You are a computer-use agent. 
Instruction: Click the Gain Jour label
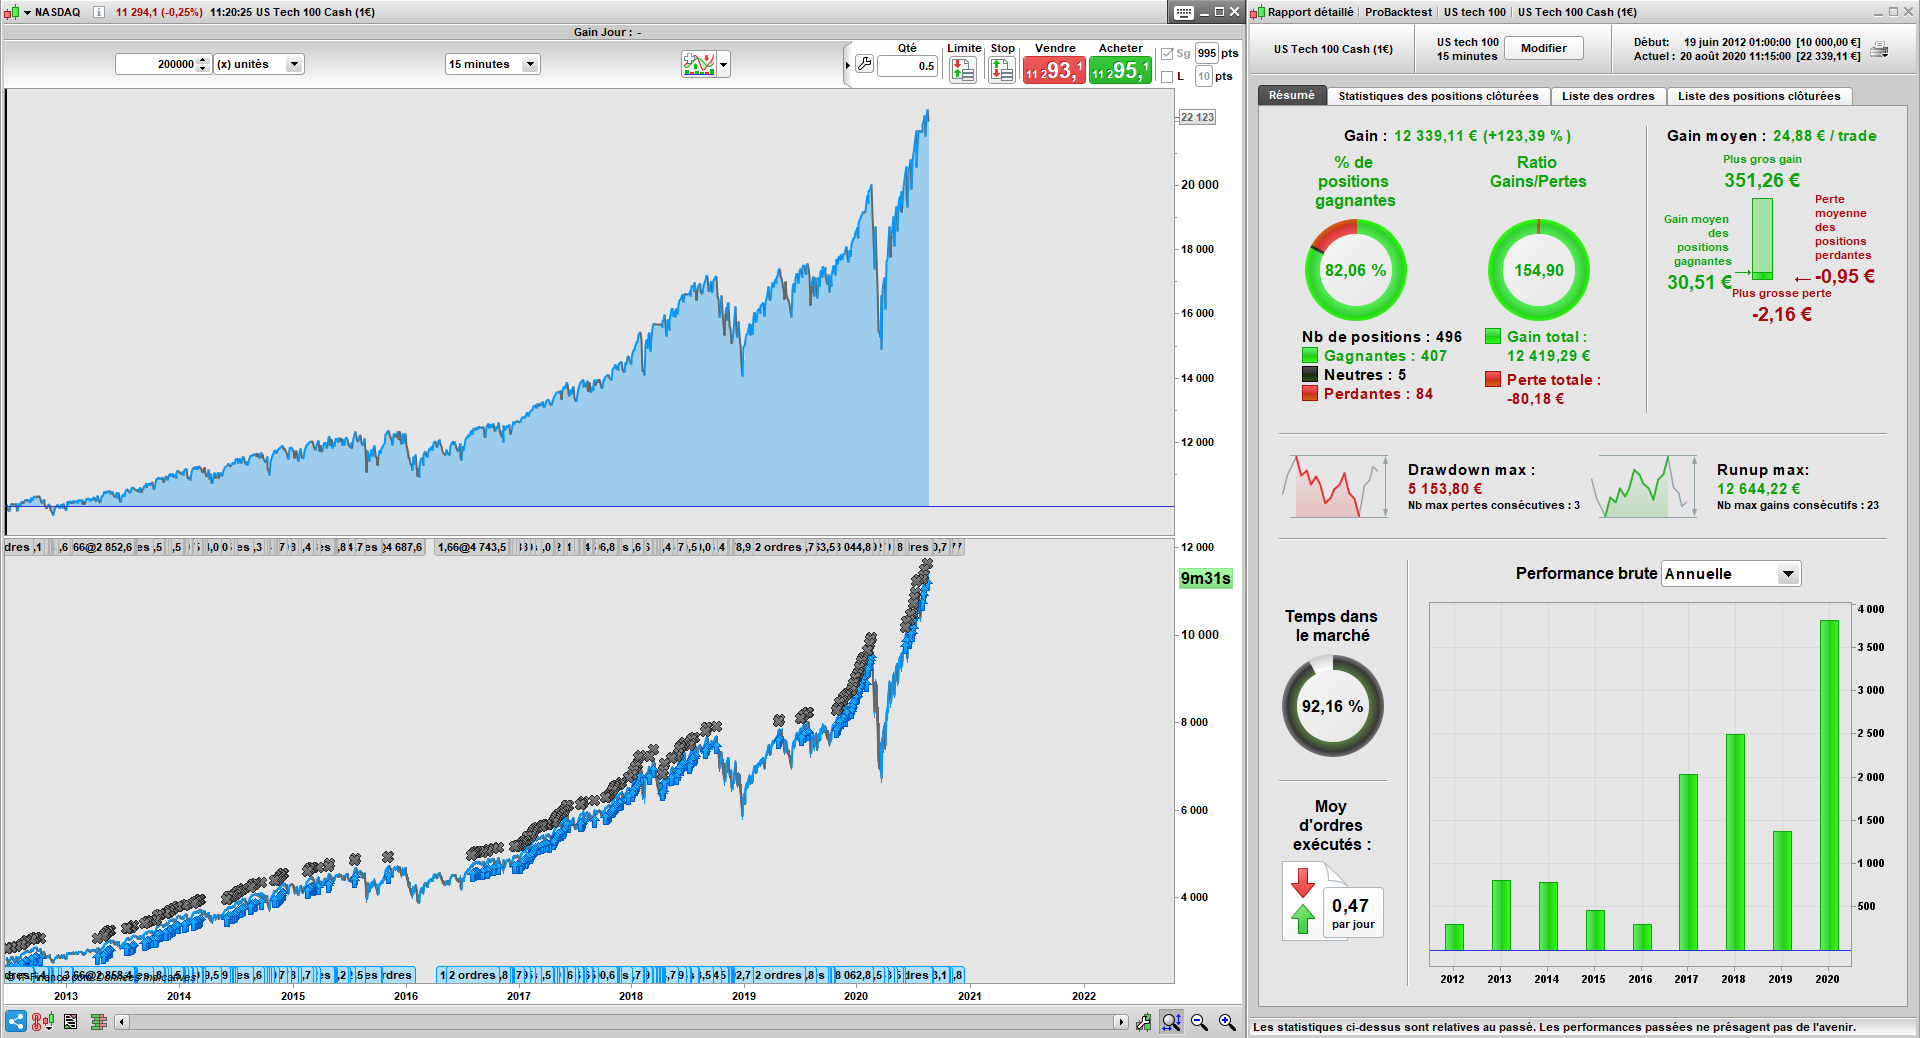coord(607,32)
